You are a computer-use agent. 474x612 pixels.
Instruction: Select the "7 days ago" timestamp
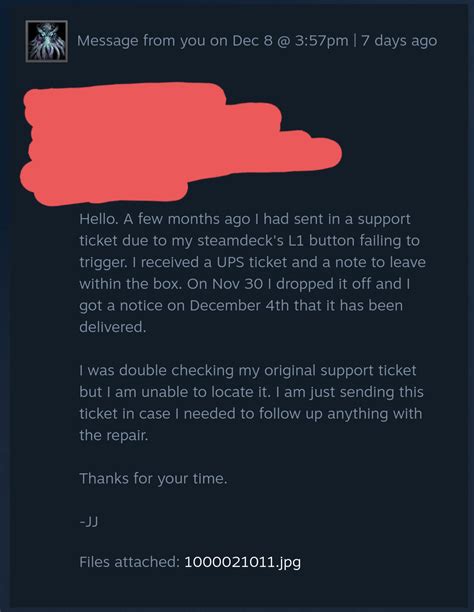(x=399, y=41)
